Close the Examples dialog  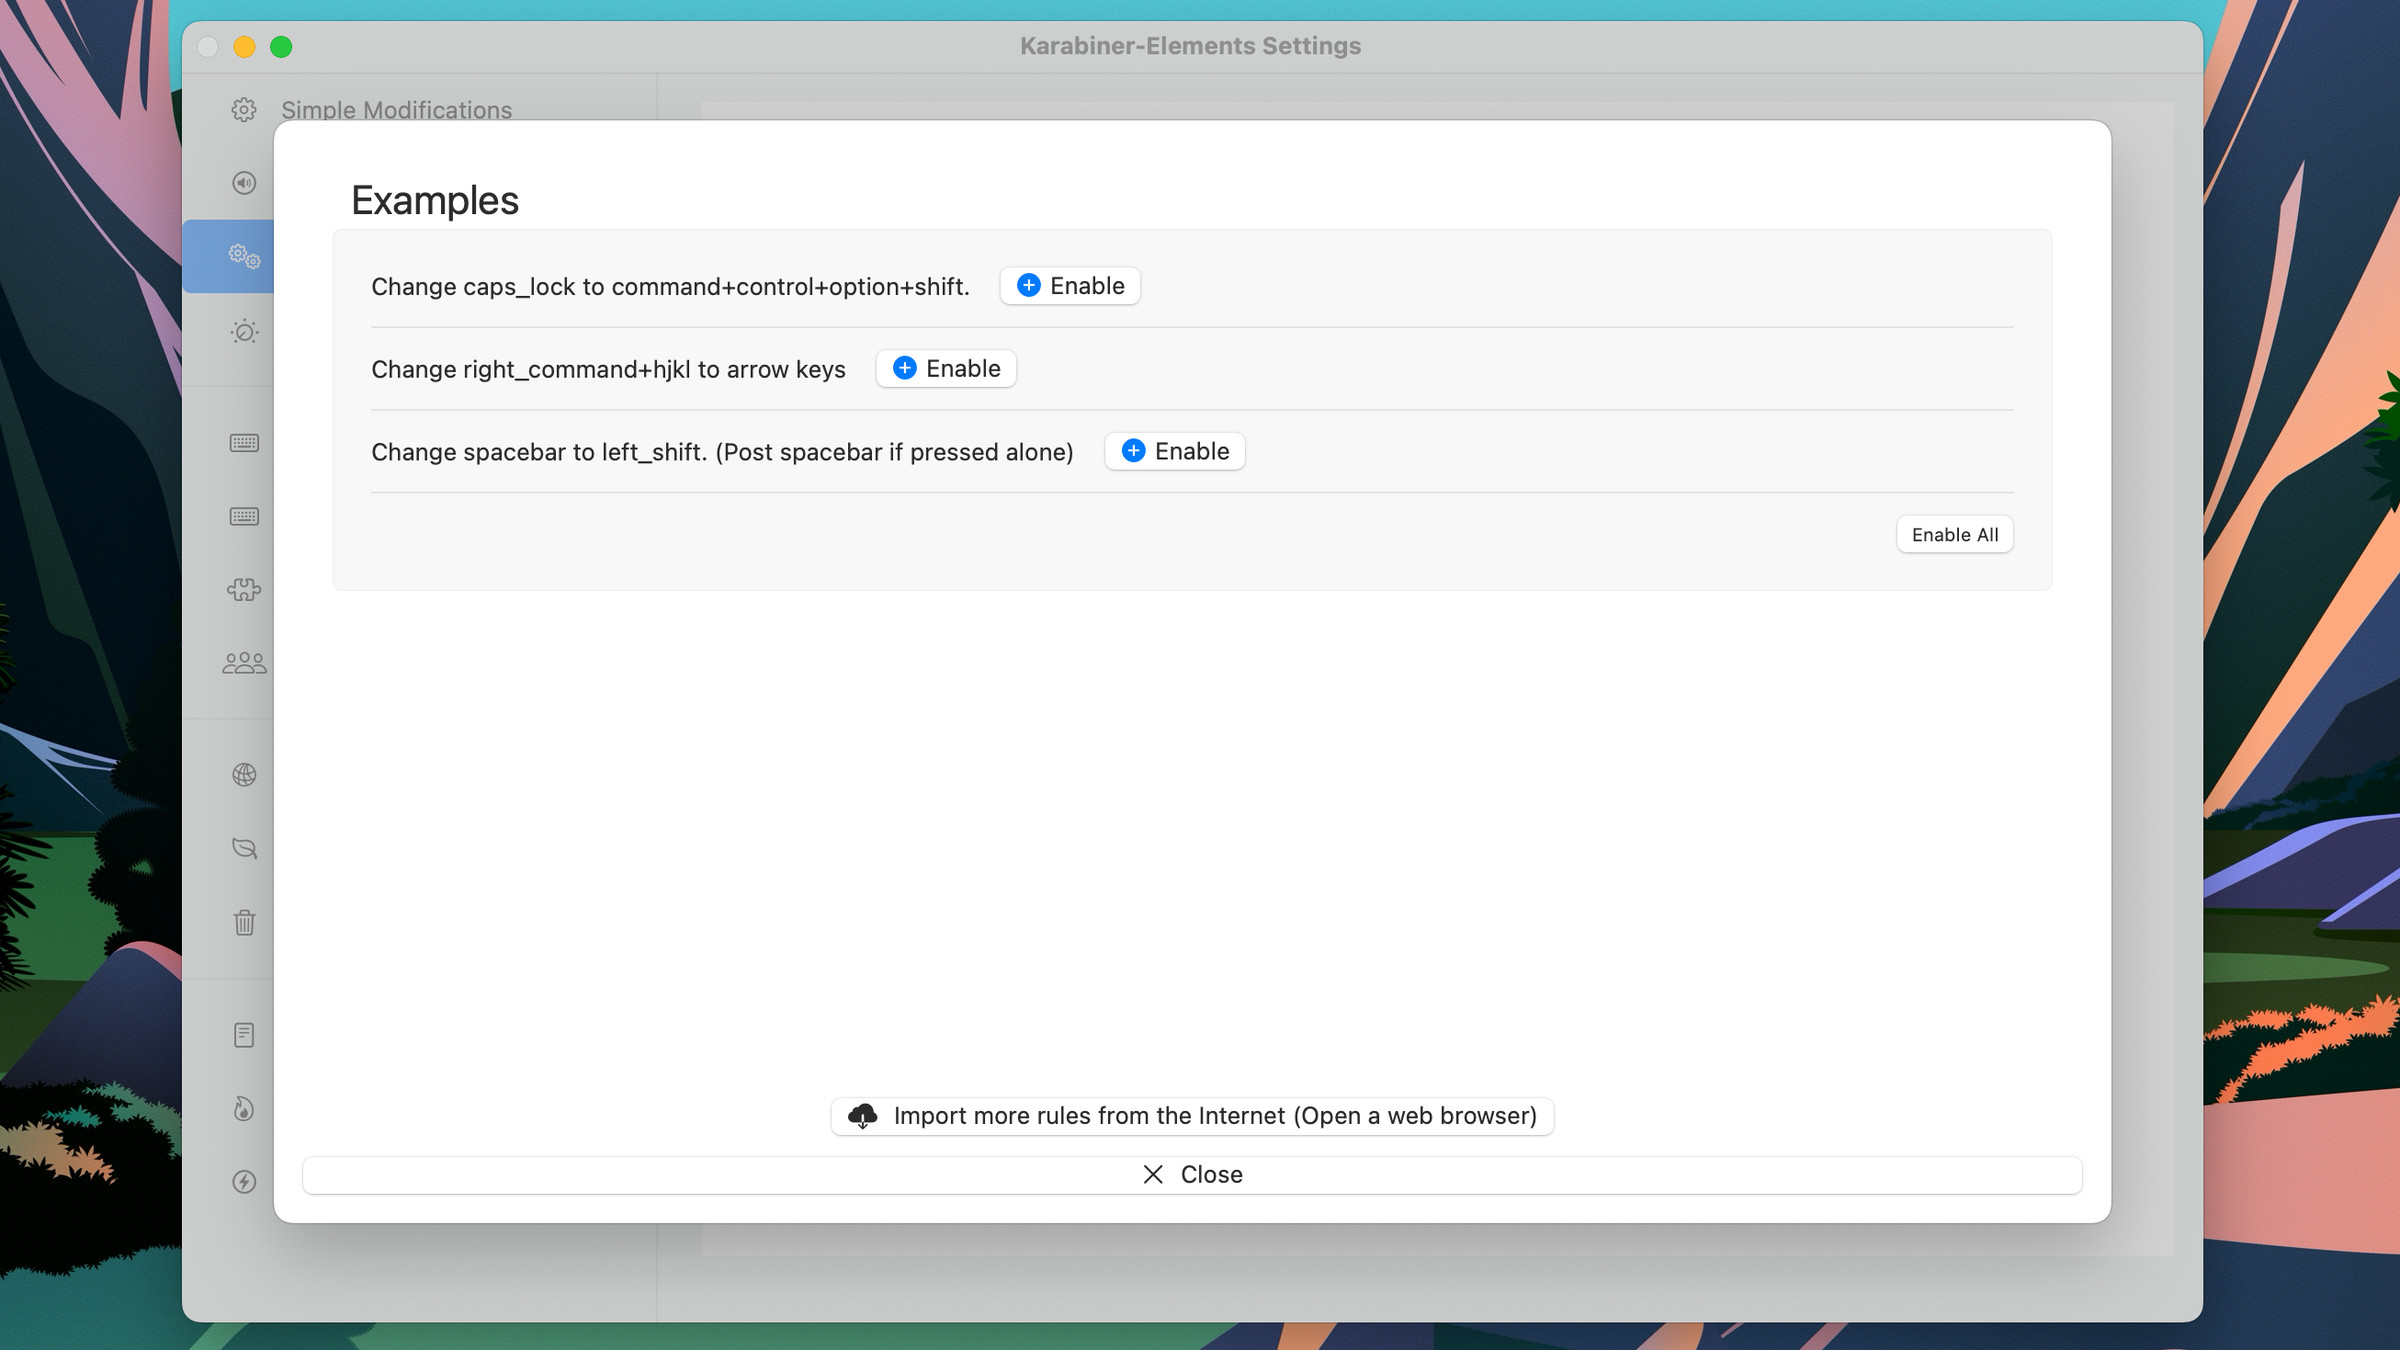1191,1174
